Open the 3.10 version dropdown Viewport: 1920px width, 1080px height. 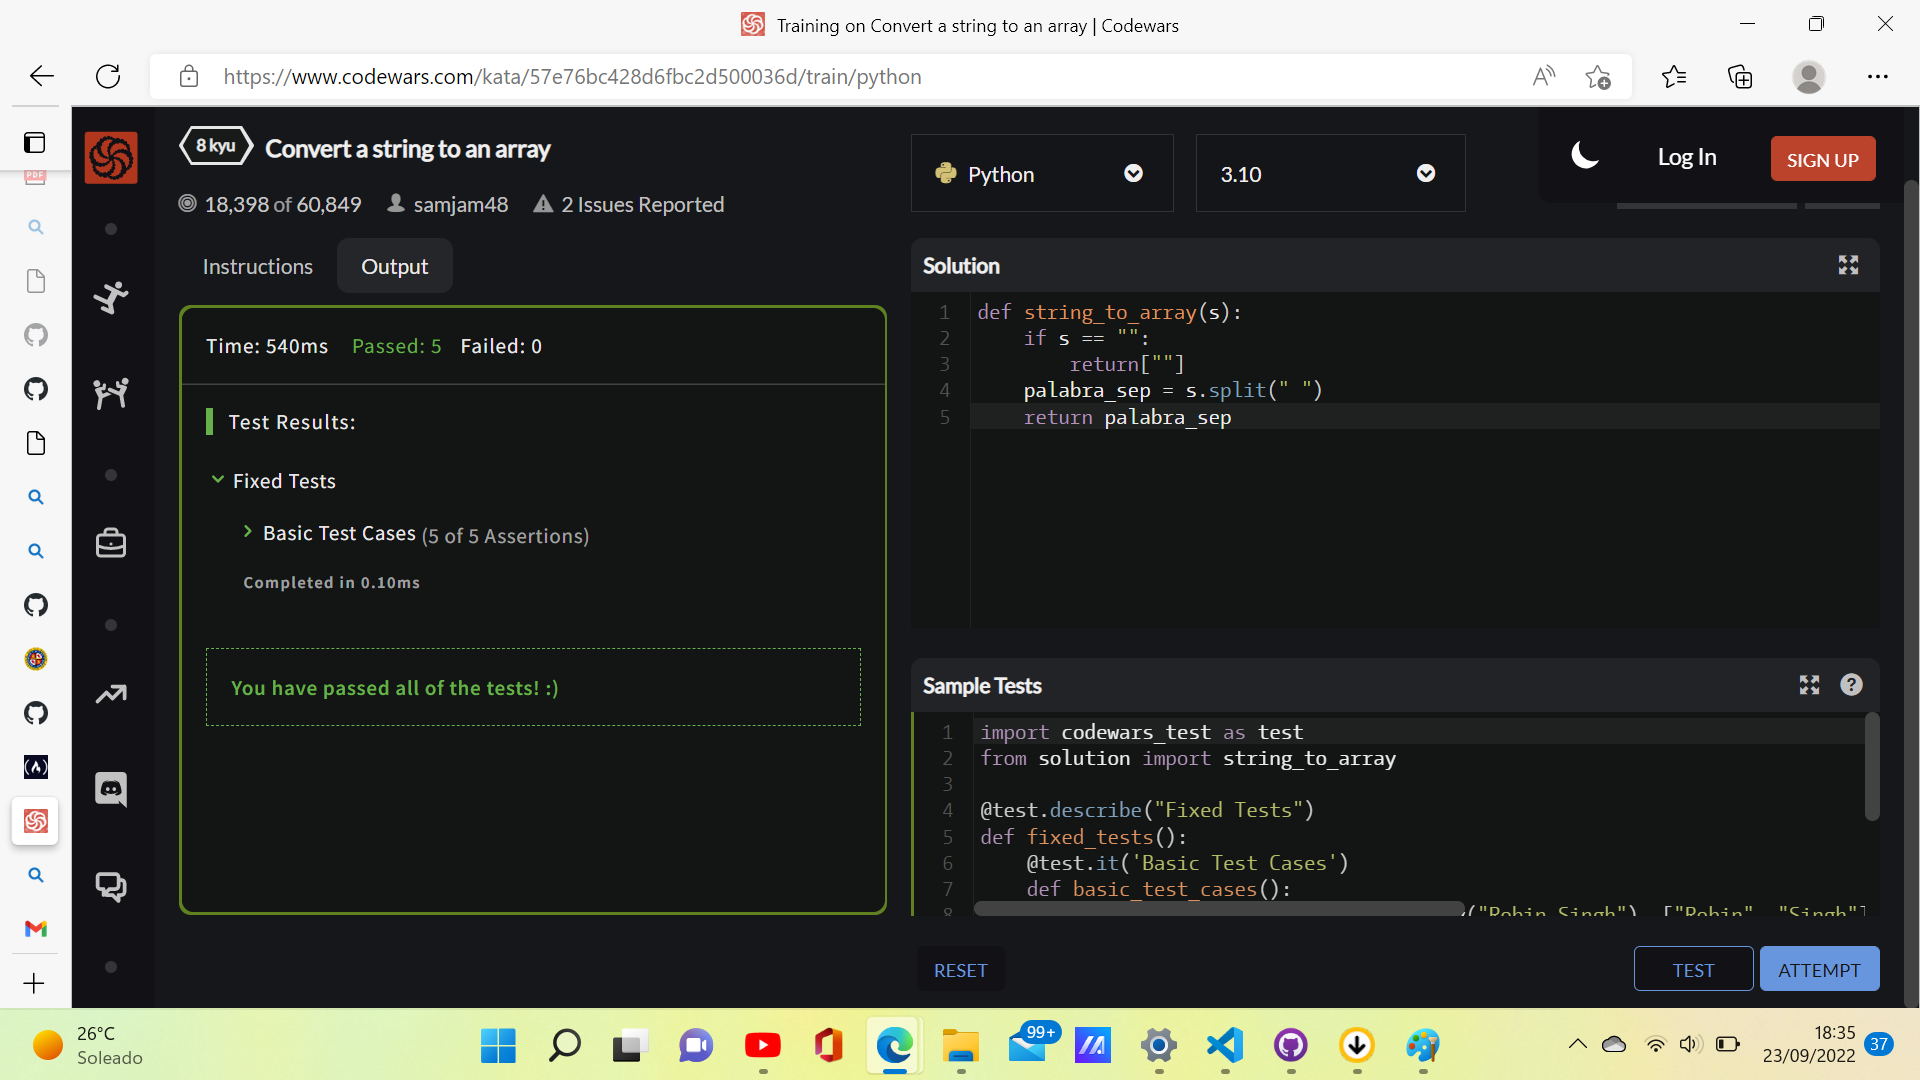1425,173
